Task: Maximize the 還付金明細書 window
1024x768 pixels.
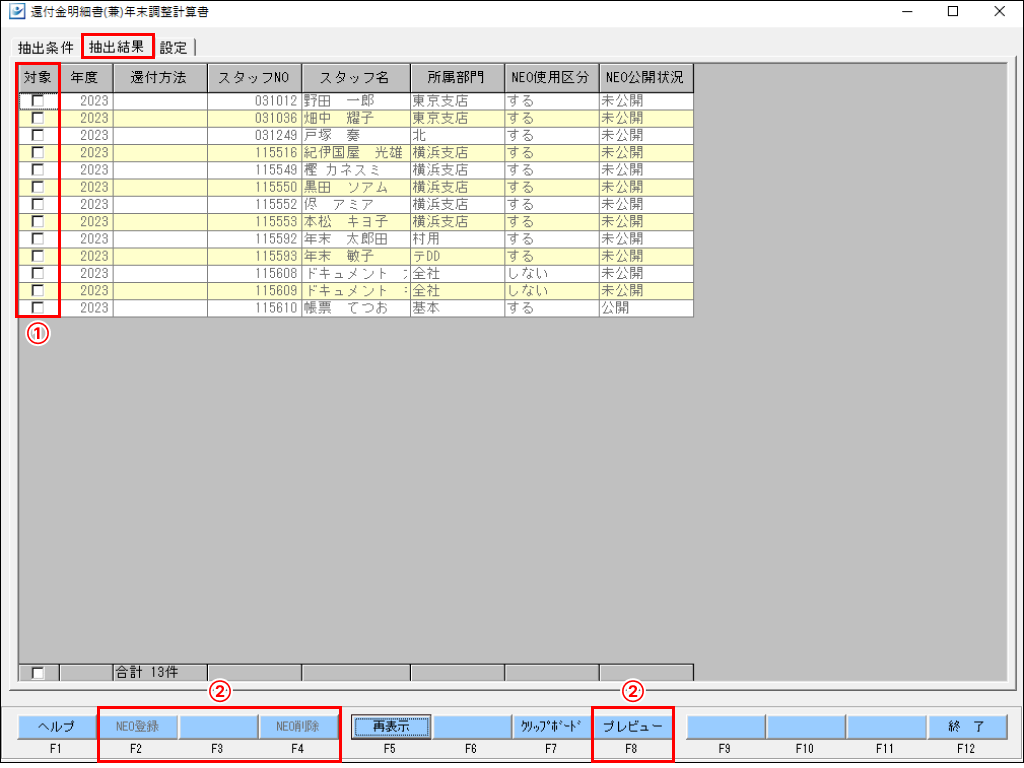Action: click(x=953, y=12)
